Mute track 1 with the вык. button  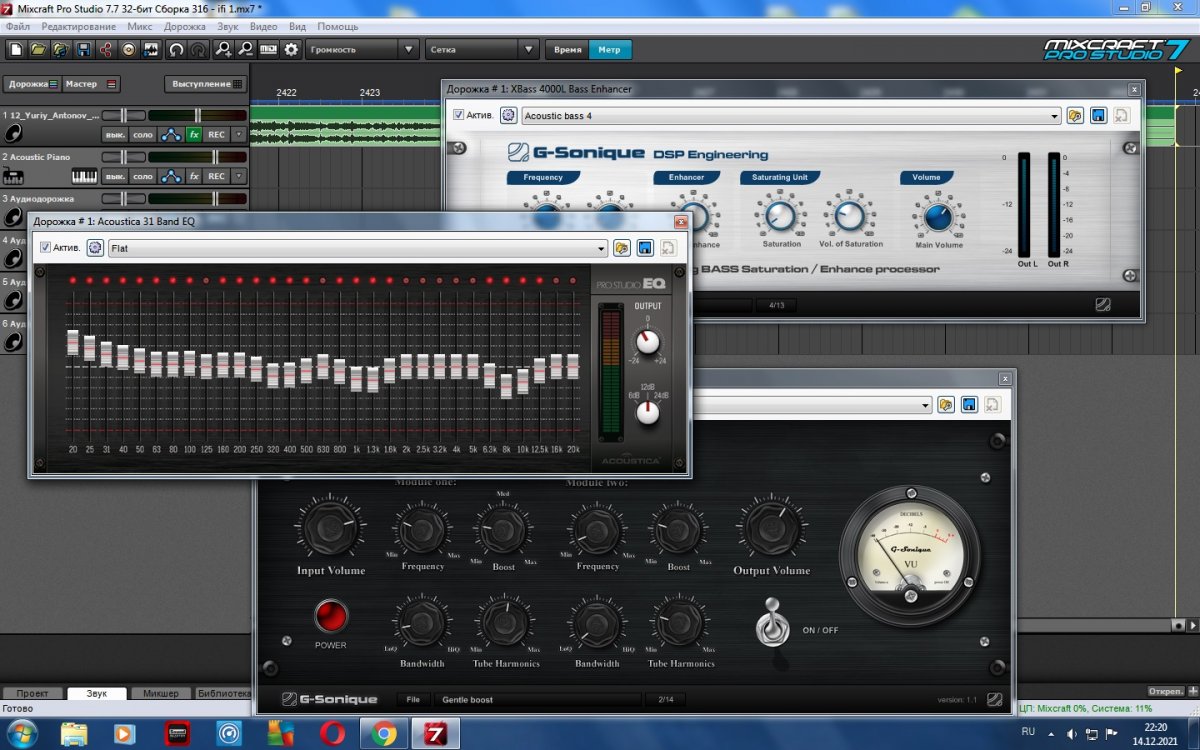115,134
